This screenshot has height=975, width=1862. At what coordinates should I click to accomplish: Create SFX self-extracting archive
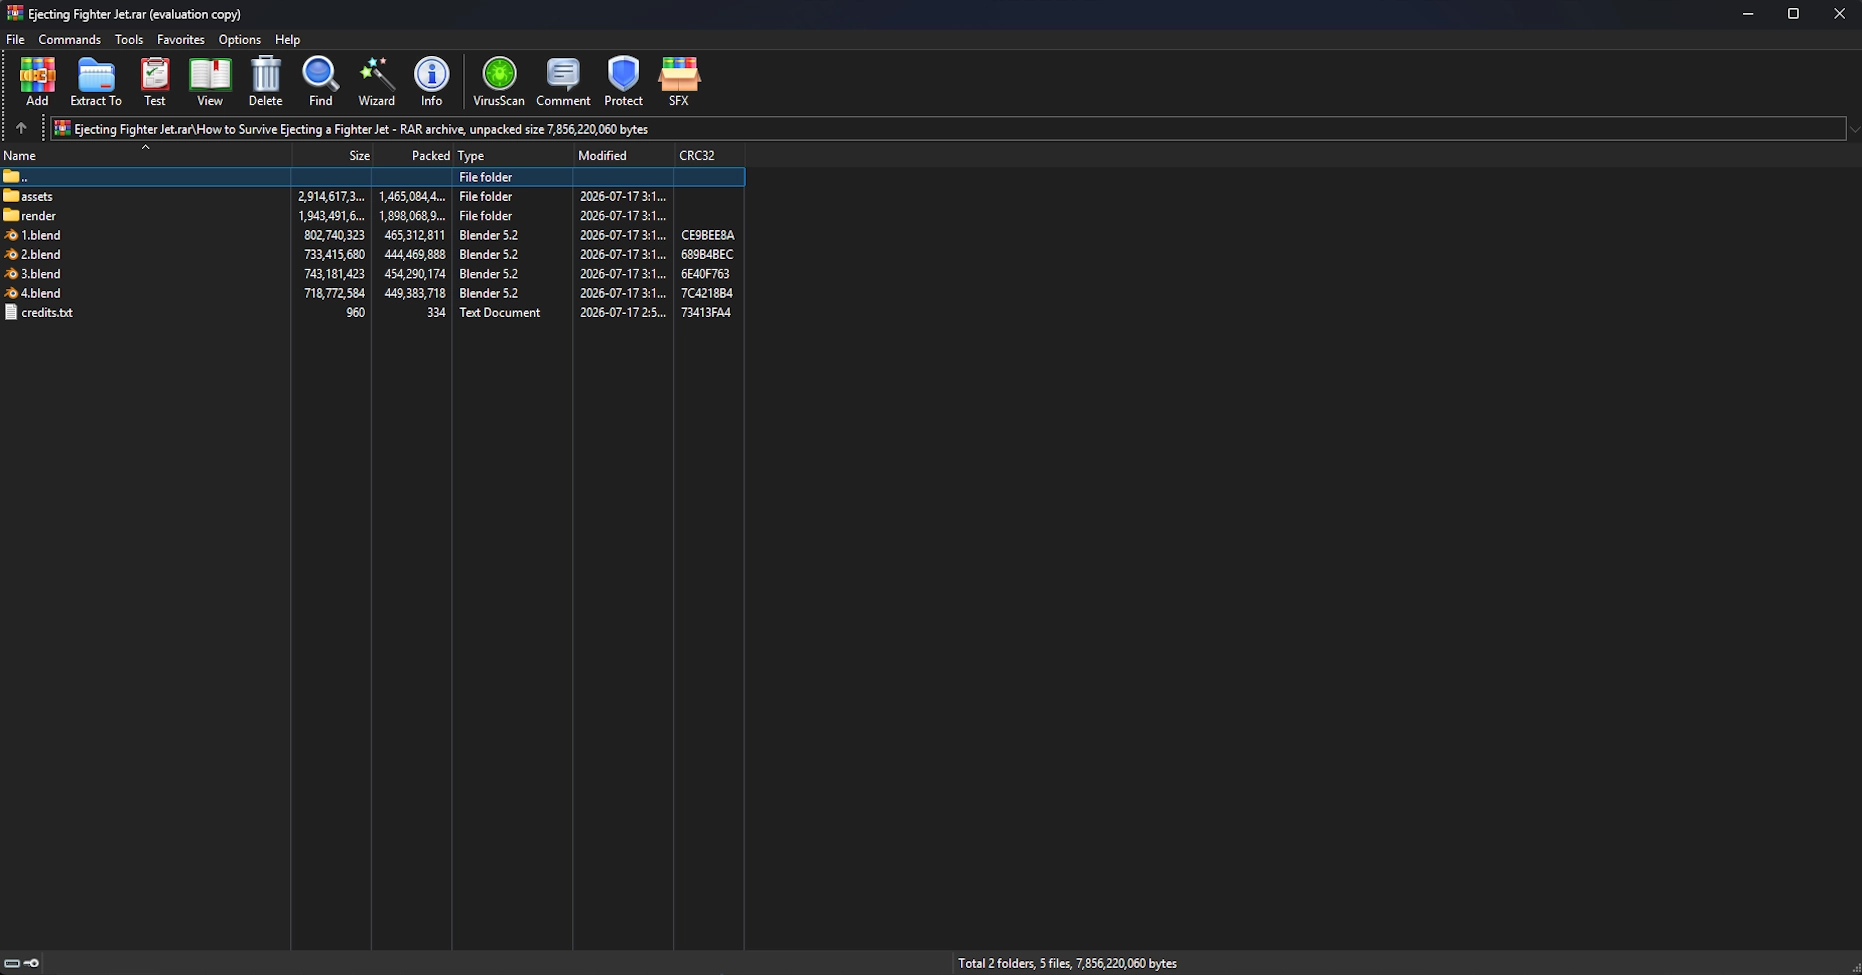pos(679,81)
